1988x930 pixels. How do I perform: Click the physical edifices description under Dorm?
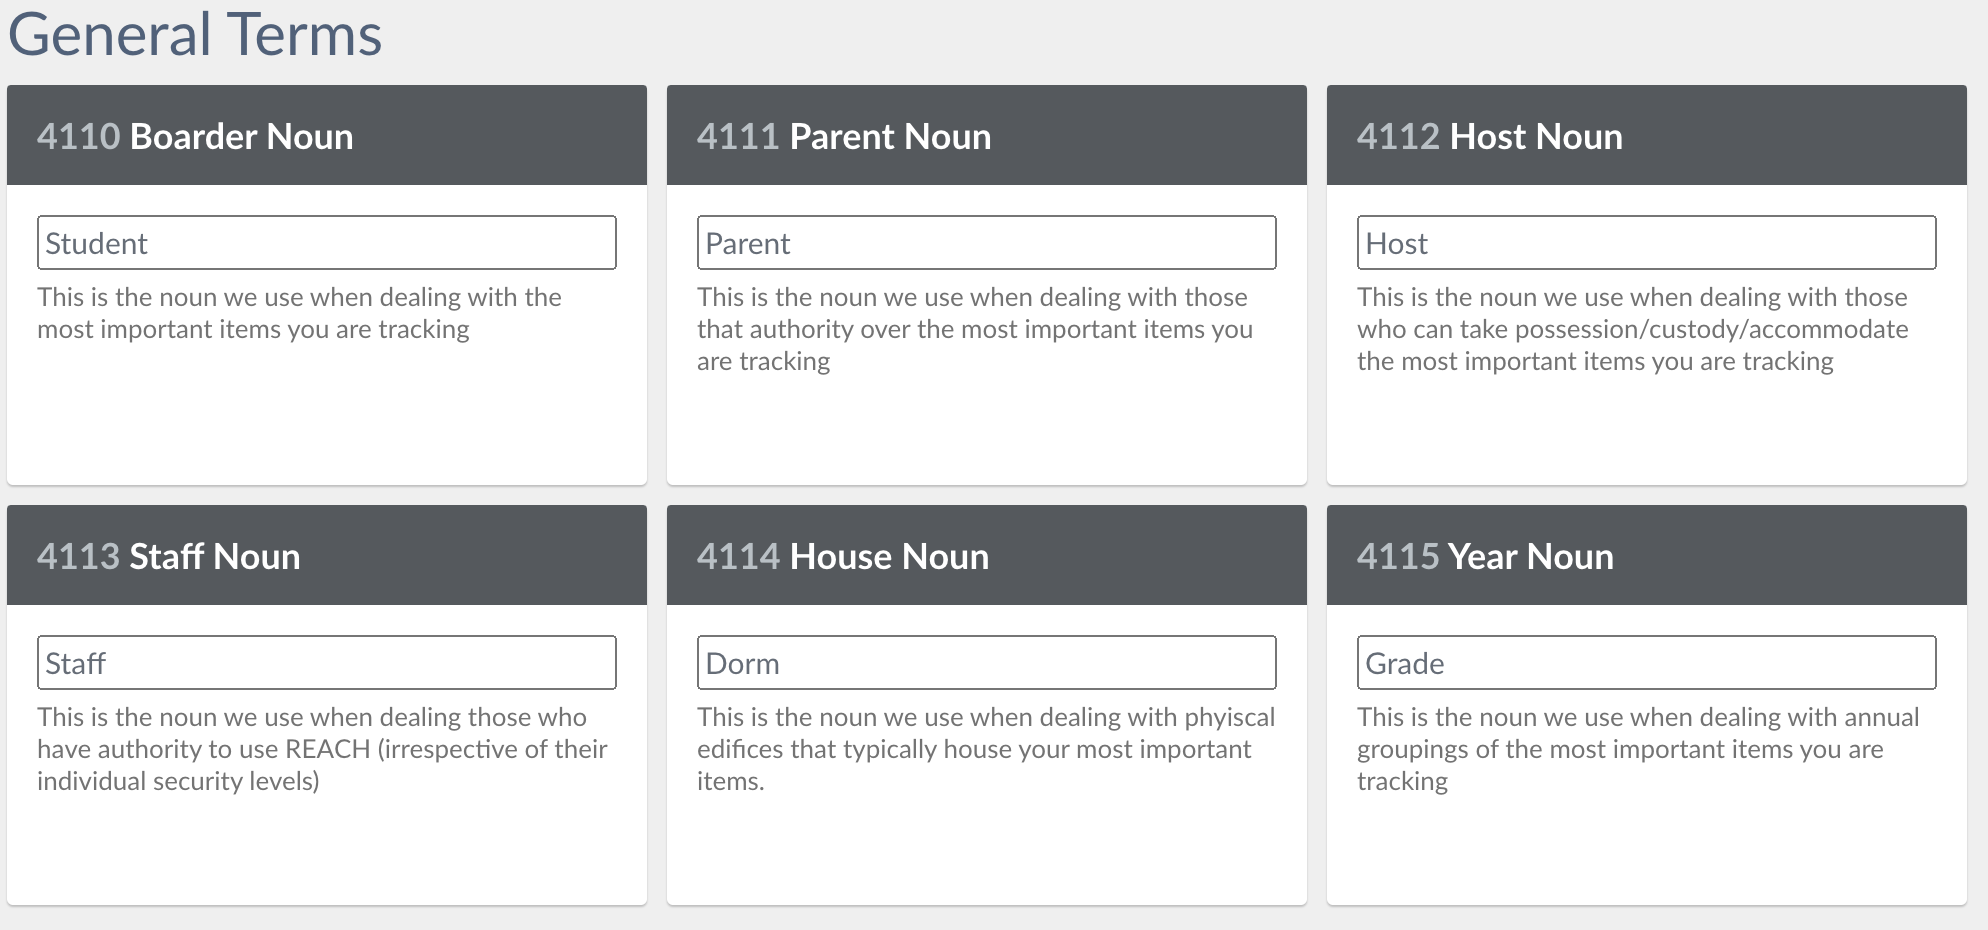point(985,749)
